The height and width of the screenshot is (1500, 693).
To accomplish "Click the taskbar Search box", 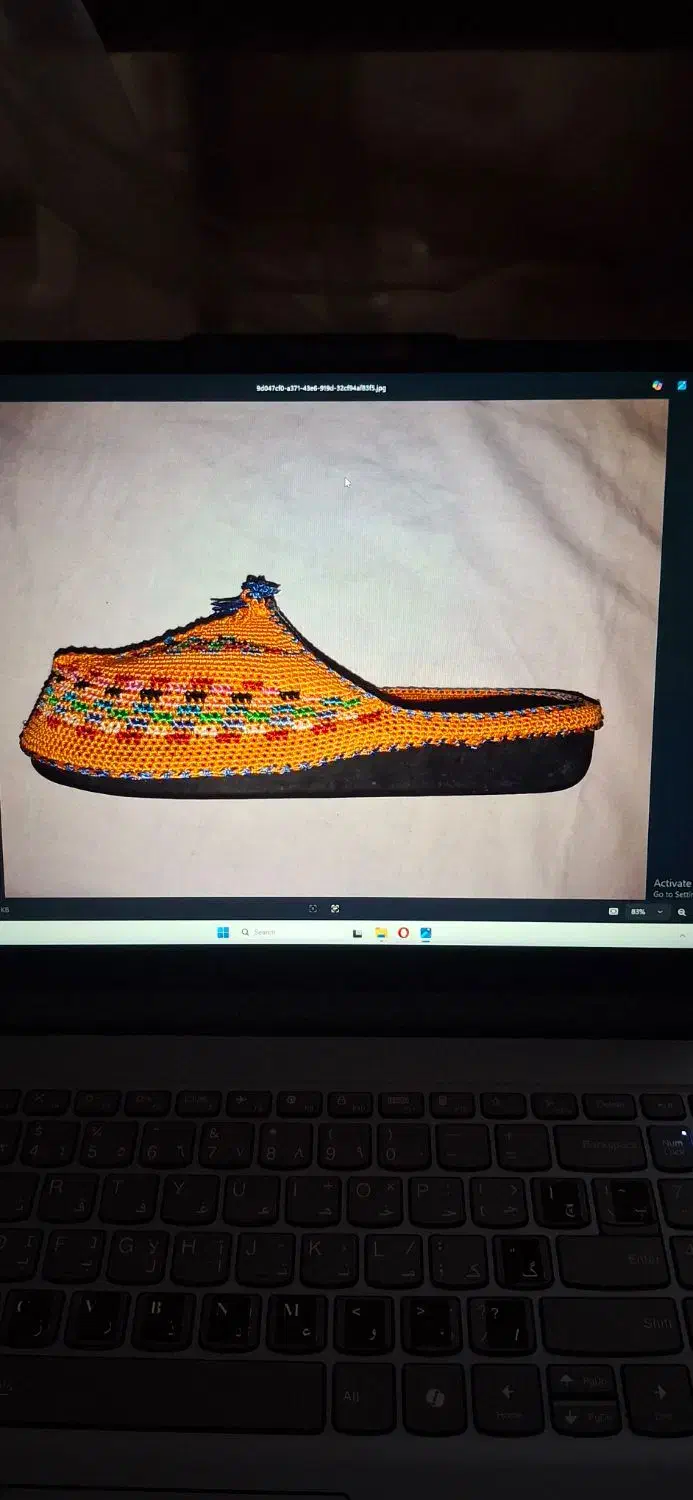I will [264, 933].
